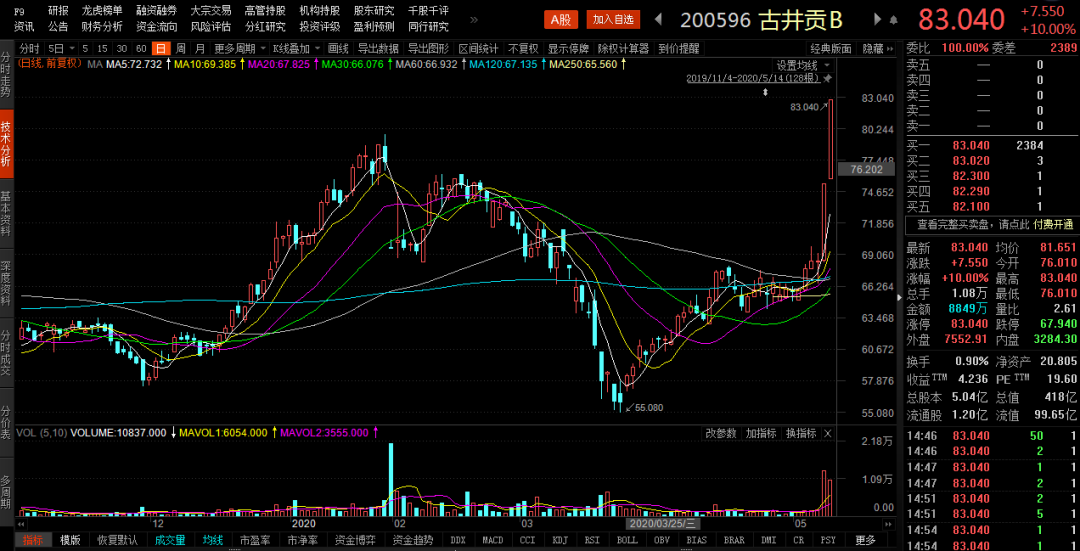Click the alert bell icon beside stock name
This screenshot has height=551, width=1080.
click(894, 19)
